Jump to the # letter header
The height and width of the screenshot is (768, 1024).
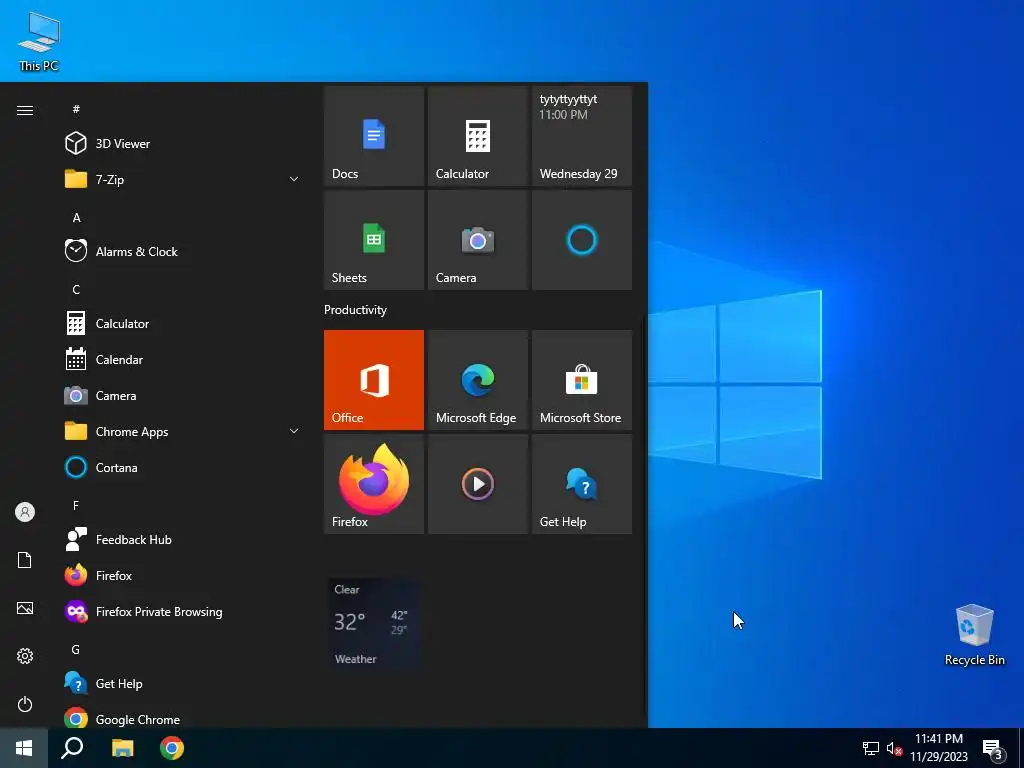click(76, 109)
